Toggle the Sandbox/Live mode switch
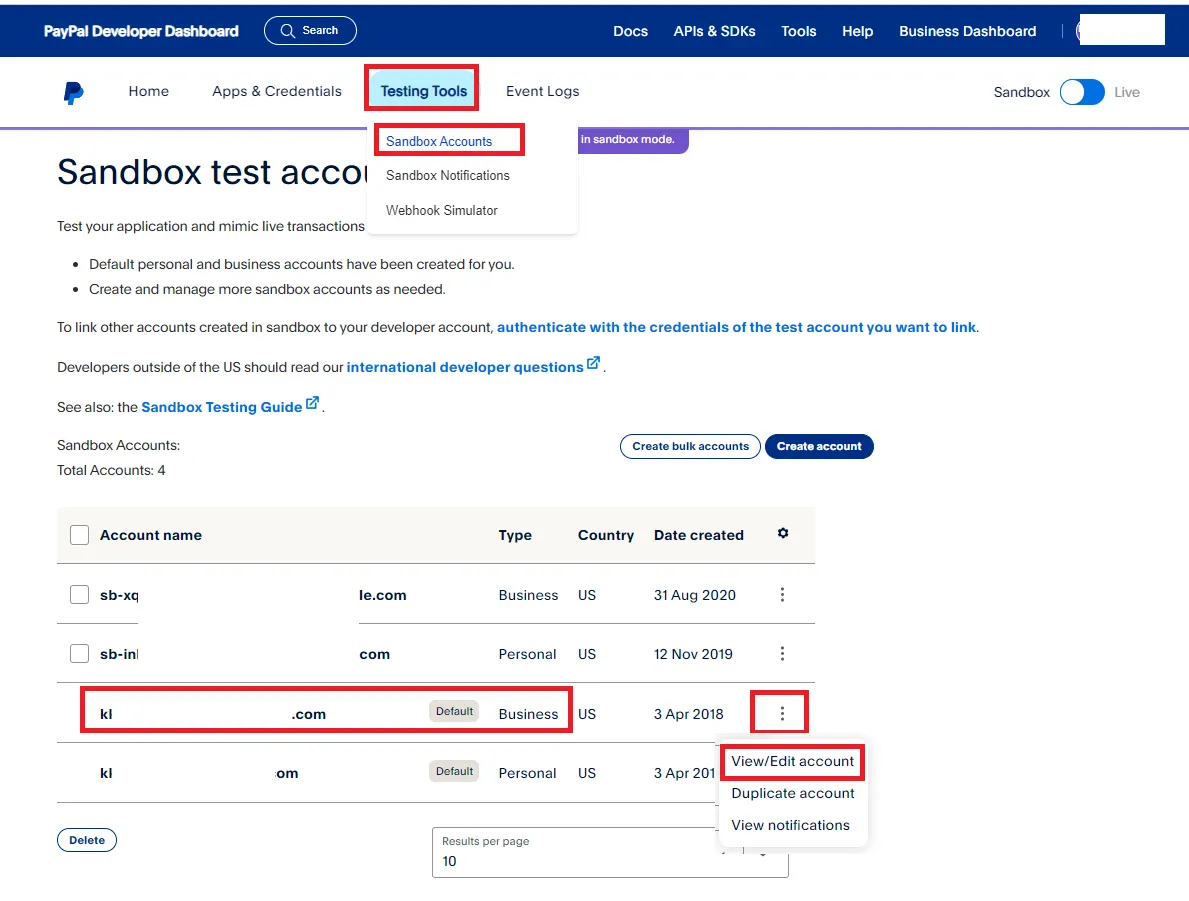Screen dimensions: 1189x901 click(x=1082, y=92)
